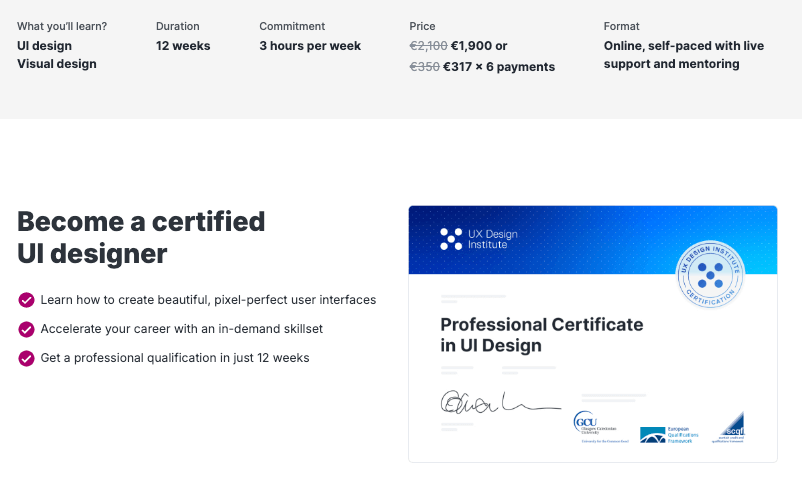Click the signature on the certificate
Image resolution: width=802 pixels, height=481 pixels.
point(500,402)
